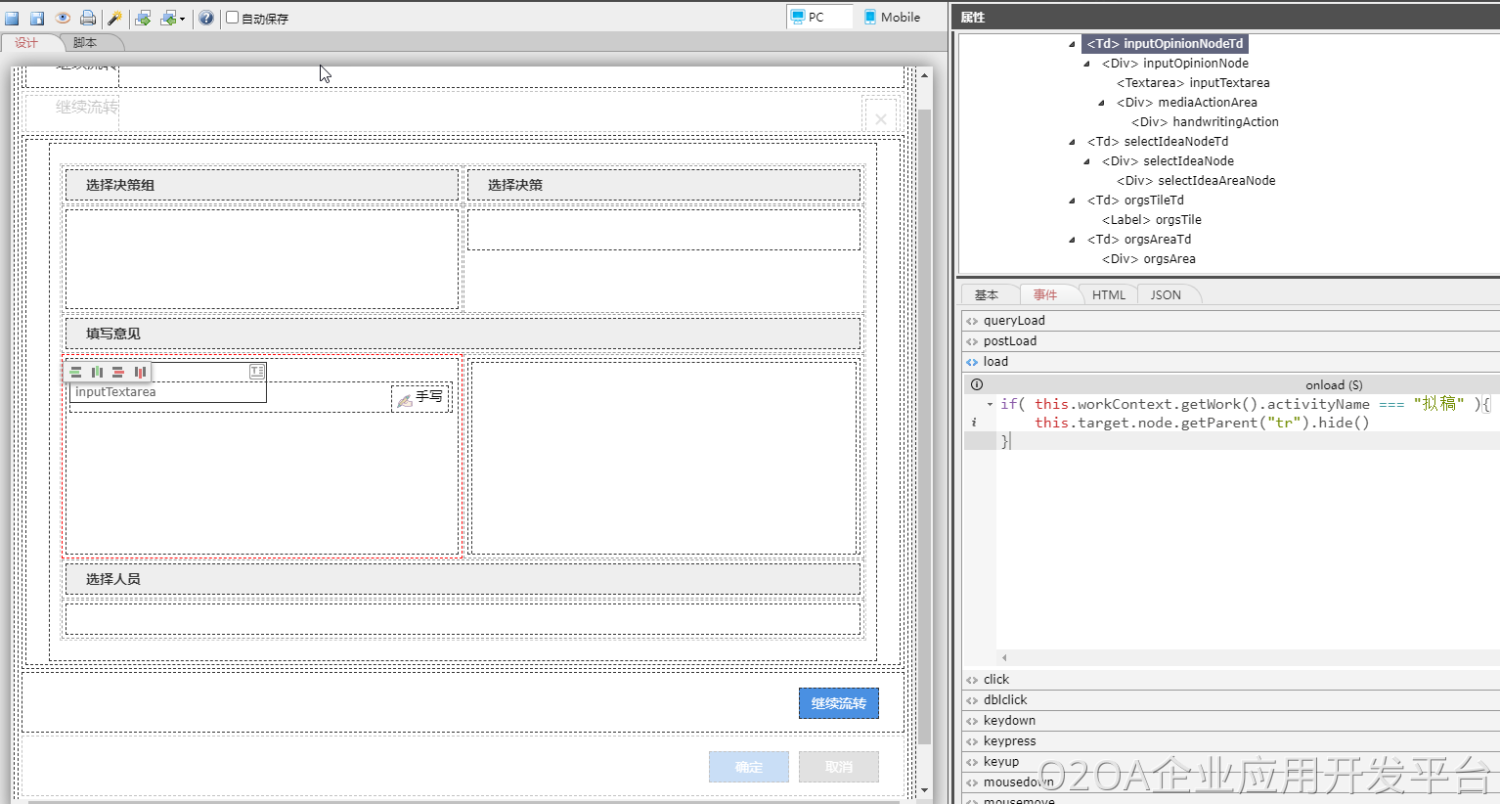Click the eye preview icon in toolbar
Viewport: 1500px width, 804px height.
coord(62,18)
